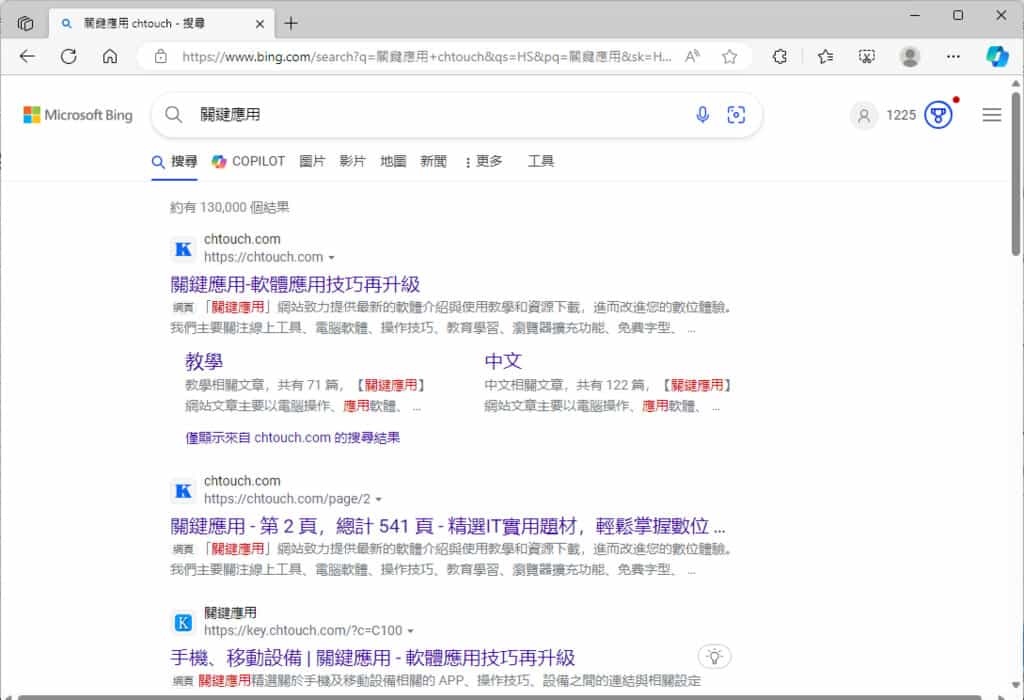The width and height of the screenshot is (1024, 700).
Task: Open the tab actions workspace icon
Action: (25, 24)
